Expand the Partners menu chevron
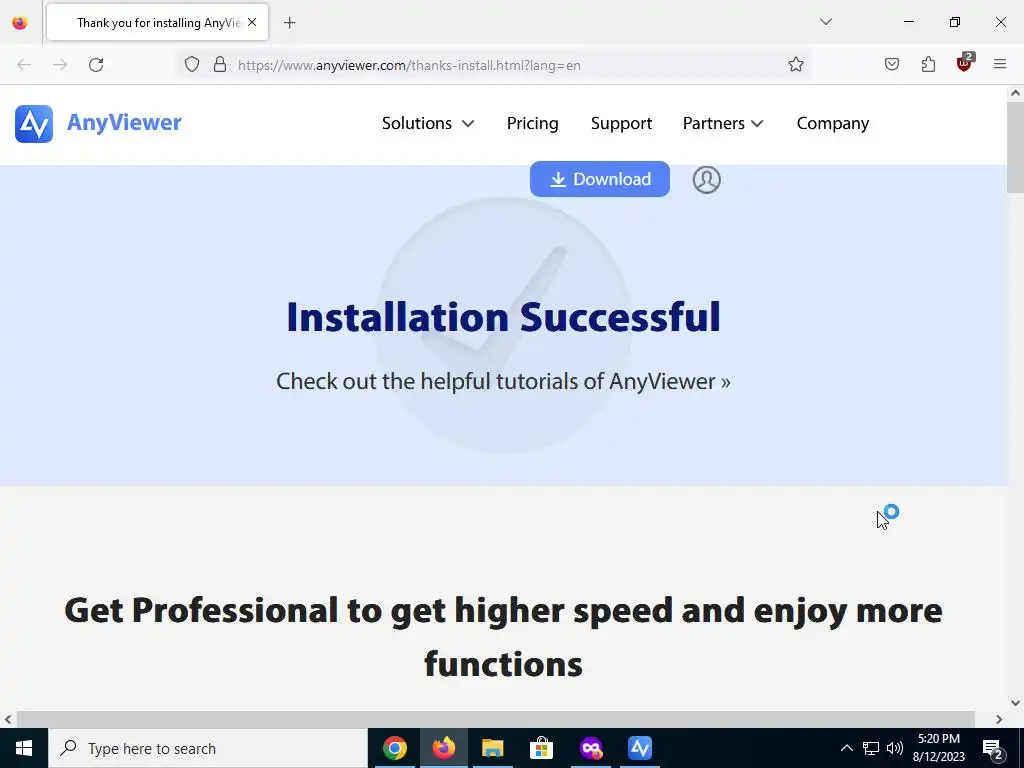1024x768 pixels. click(757, 123)
